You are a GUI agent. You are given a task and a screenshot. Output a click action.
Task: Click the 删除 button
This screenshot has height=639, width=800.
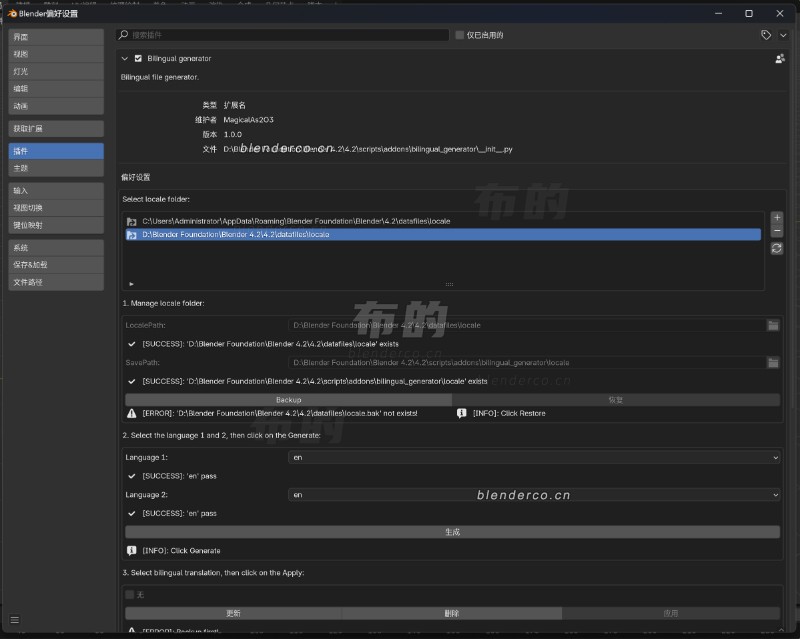click(x=452, y=613)
